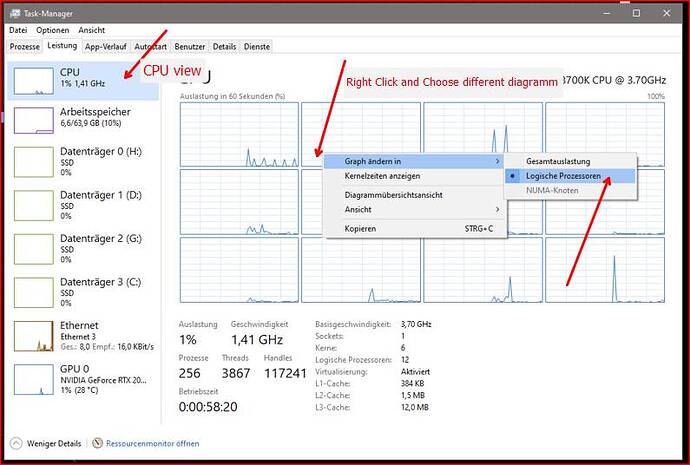Expand Graph ändern in submenu arrow
This screenshot has width=690, height=465.
point(497,161)
